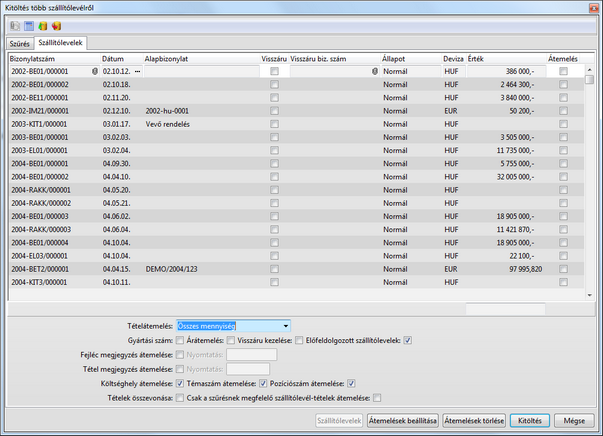Close the Kitöltés több szállítólevélről window
The width and height of the screenshot is (603, 436).
pyautogui.click(x=594, y=8)
